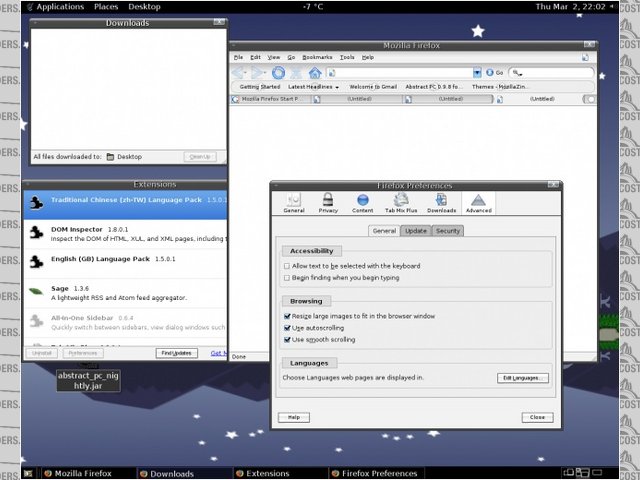Open the Downloads preferences panel
This screenshot has width=640, height=480.
tap(441, 203)
